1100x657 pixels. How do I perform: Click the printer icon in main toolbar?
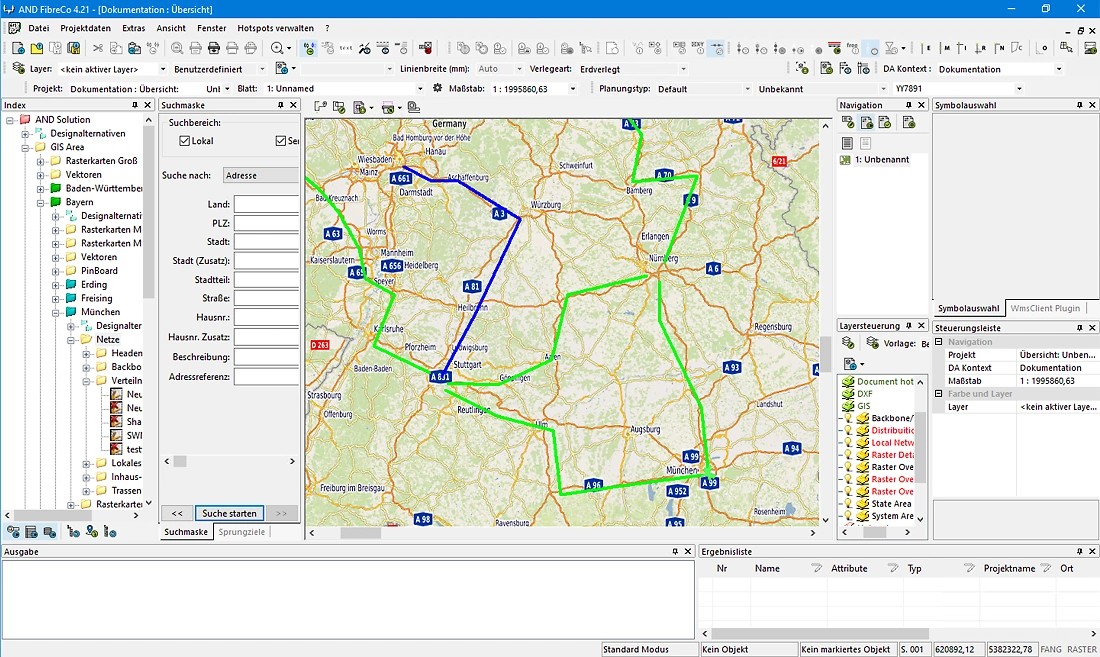pyautogui.click(x=214, y=48)
